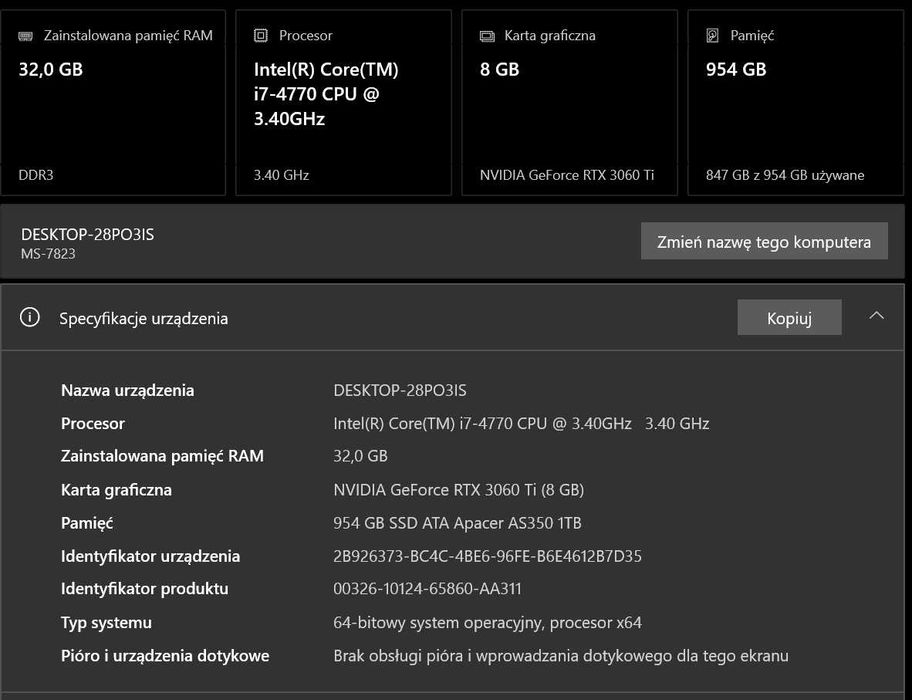This screenshot has width=912, height=700.
Task: Select the Procesor row label in specifications
Action: (x=93, y=423)
